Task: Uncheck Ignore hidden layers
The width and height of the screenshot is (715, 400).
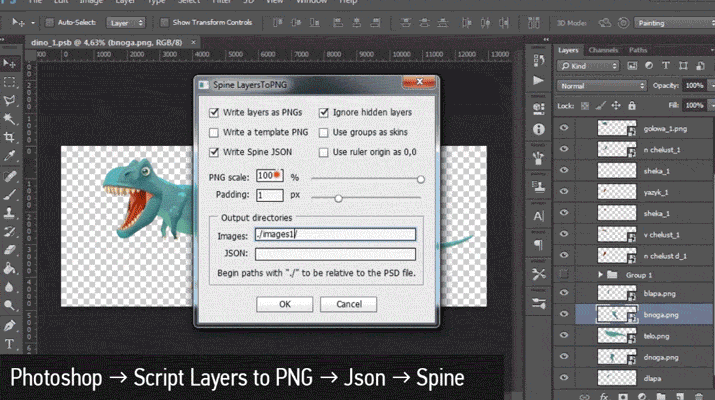Action: pos(323,112)
